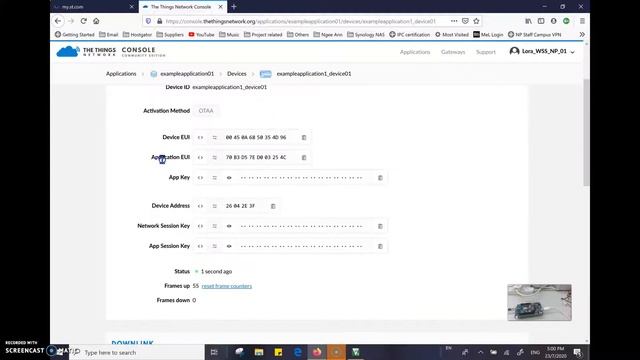
Task: Open the MeL Login bookmark
Action: pos(488,35)
